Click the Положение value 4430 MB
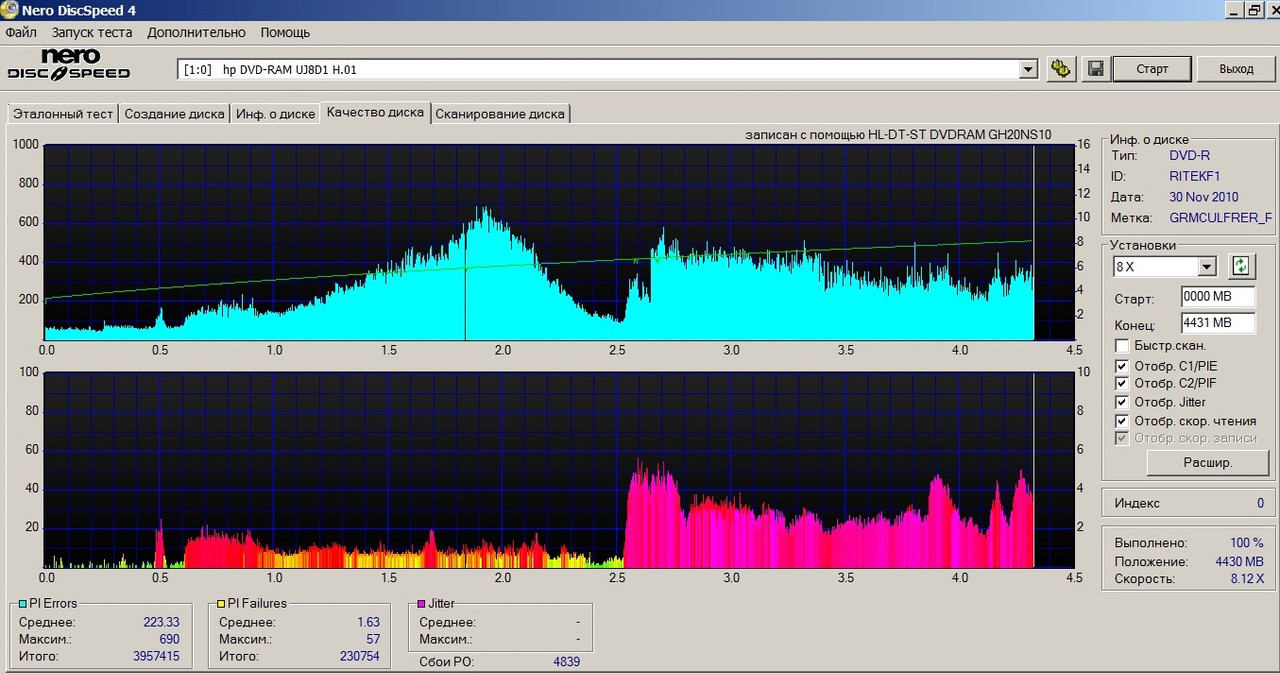Image resolution: width=1280 pixels, height=674 pixels. point(1240,561)
